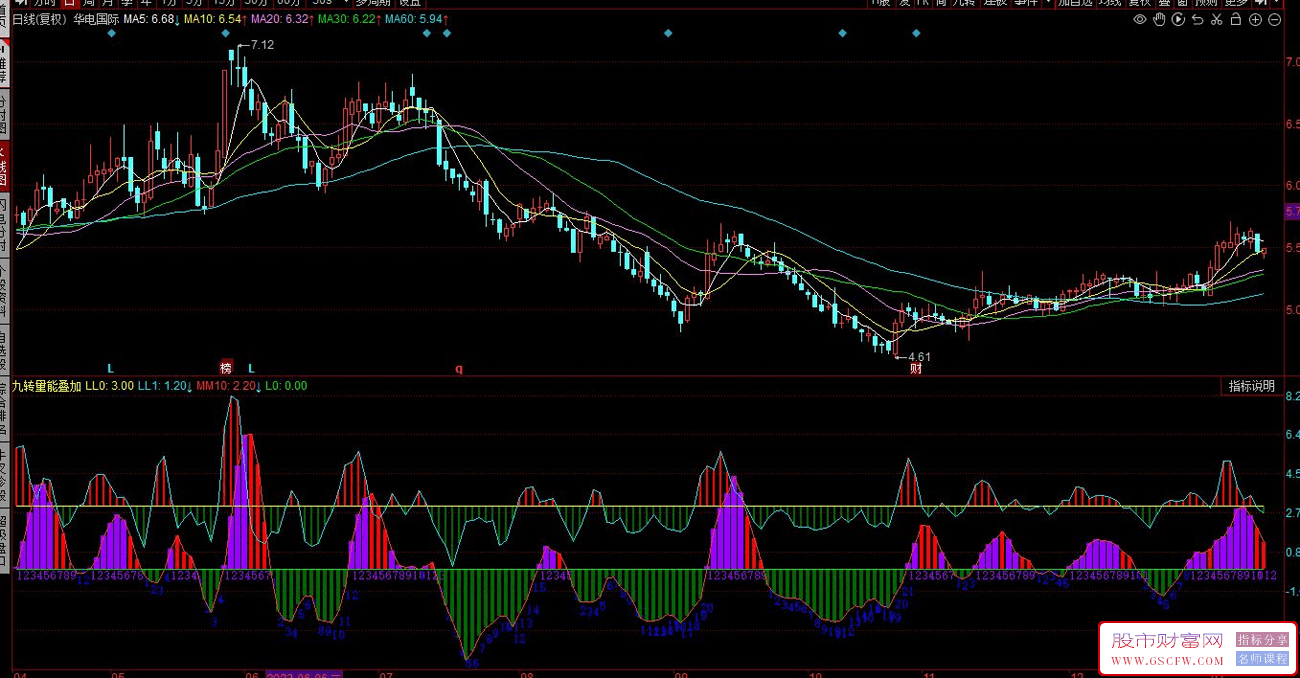The image size is (1300, 678).
Task: Click the 连板 toolbar button
Action: (x=995, y=4)
